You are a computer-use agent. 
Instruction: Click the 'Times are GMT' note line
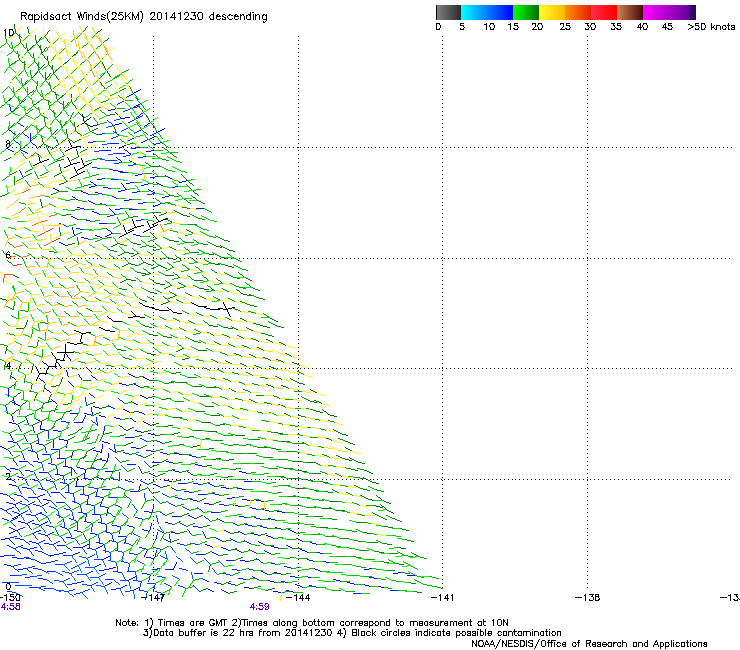point(312,623)
